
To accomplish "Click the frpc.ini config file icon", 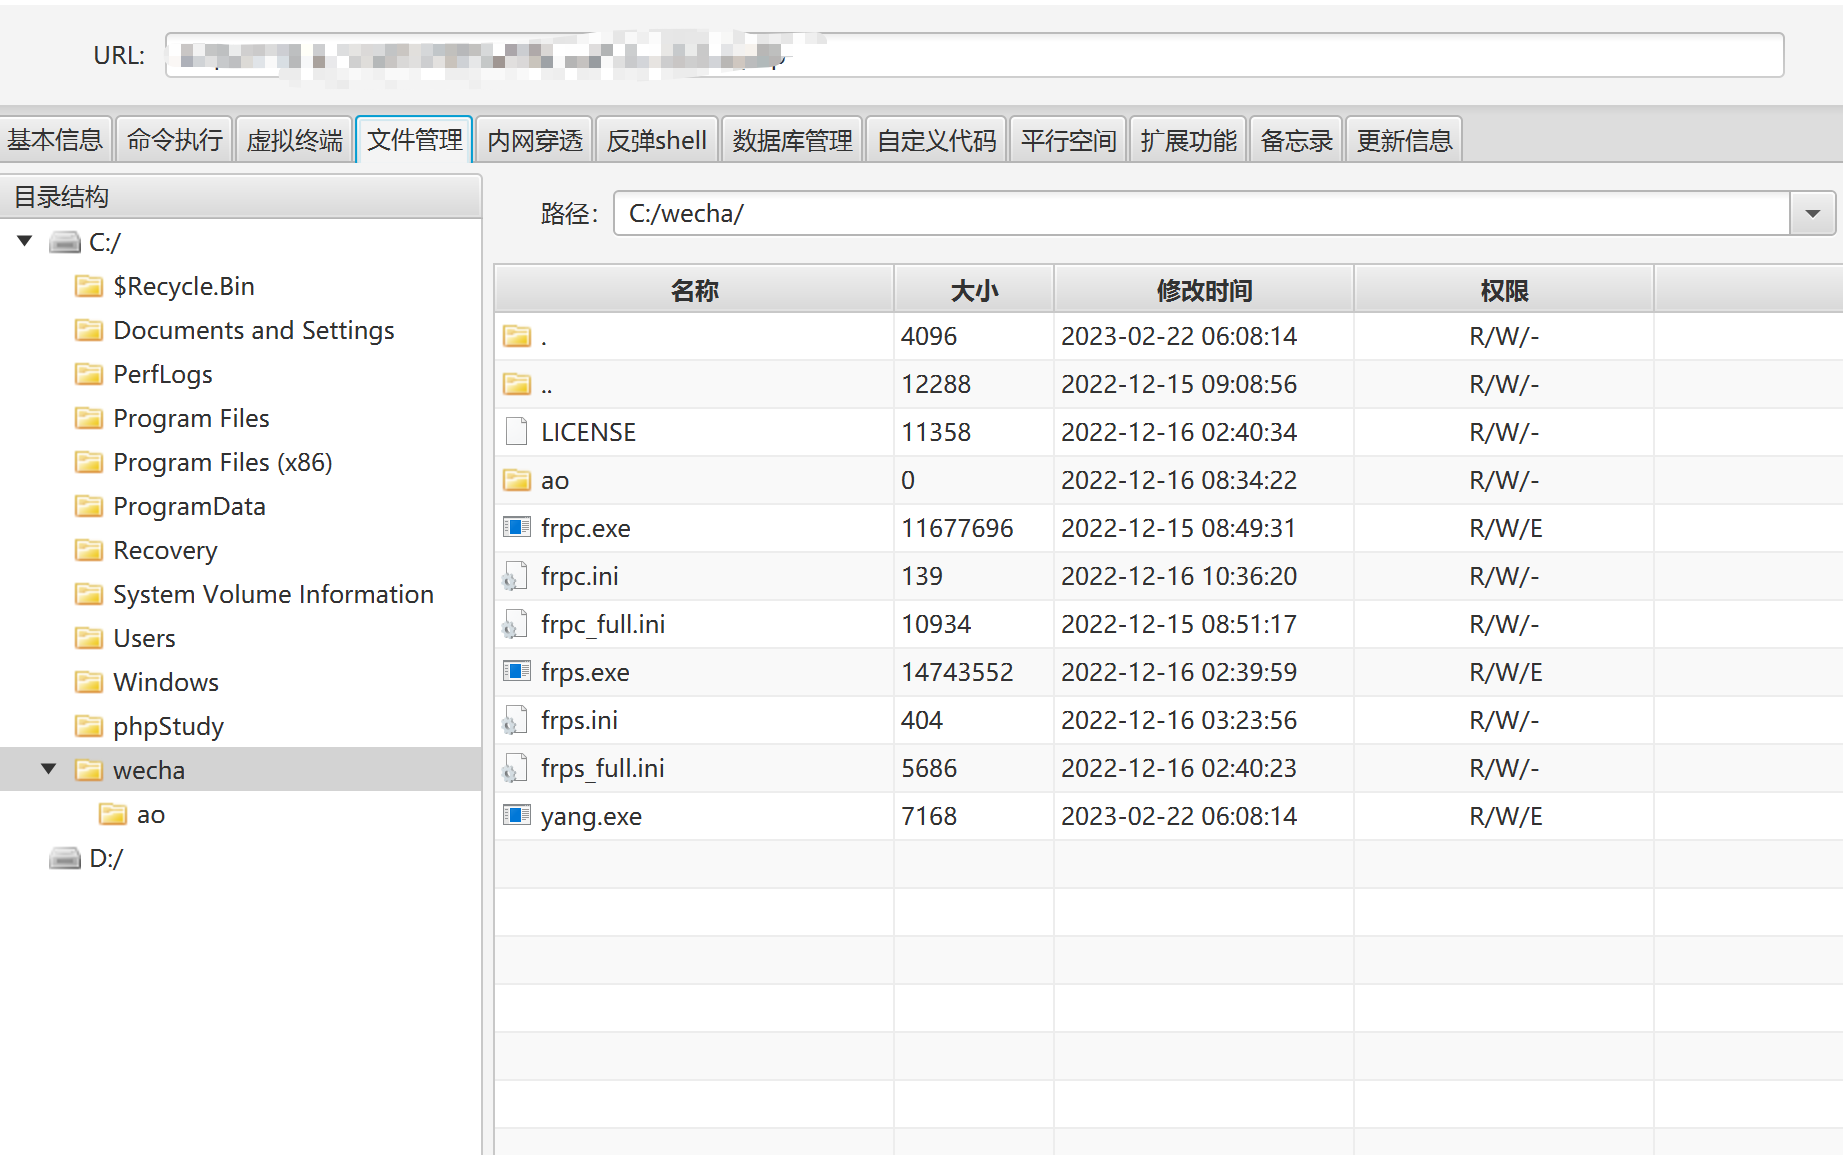I will tap(515, 576).
